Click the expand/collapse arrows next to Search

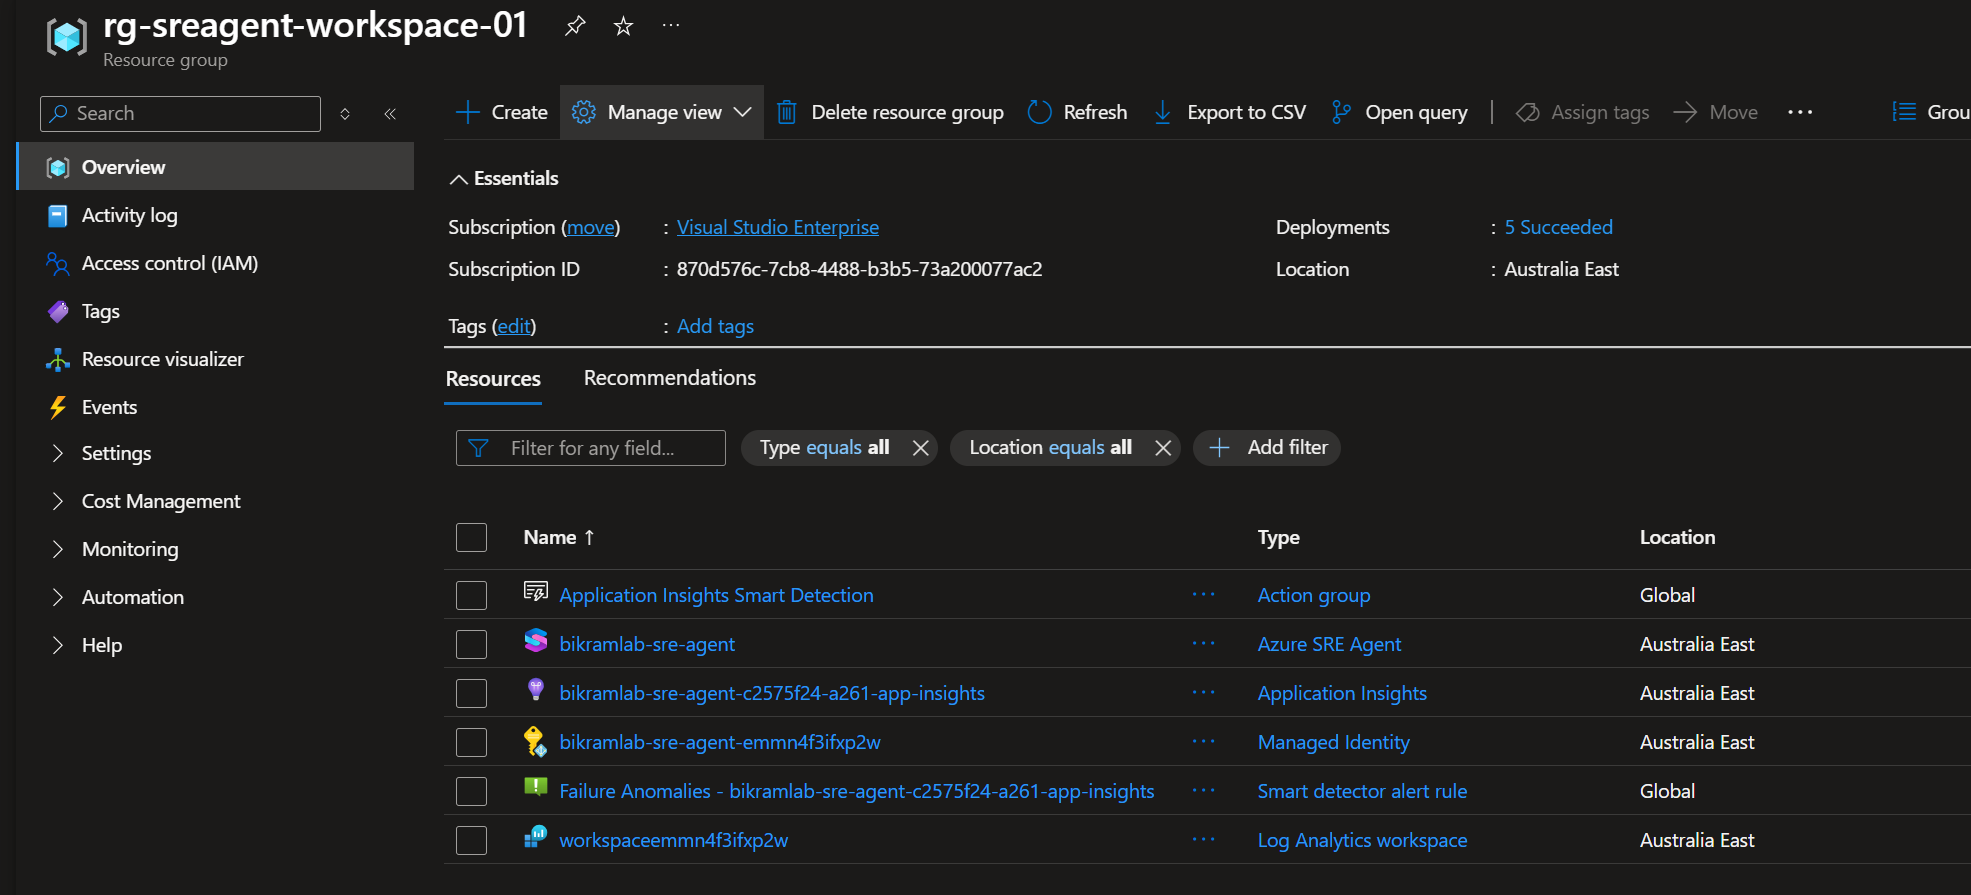[x=345, y=114]
